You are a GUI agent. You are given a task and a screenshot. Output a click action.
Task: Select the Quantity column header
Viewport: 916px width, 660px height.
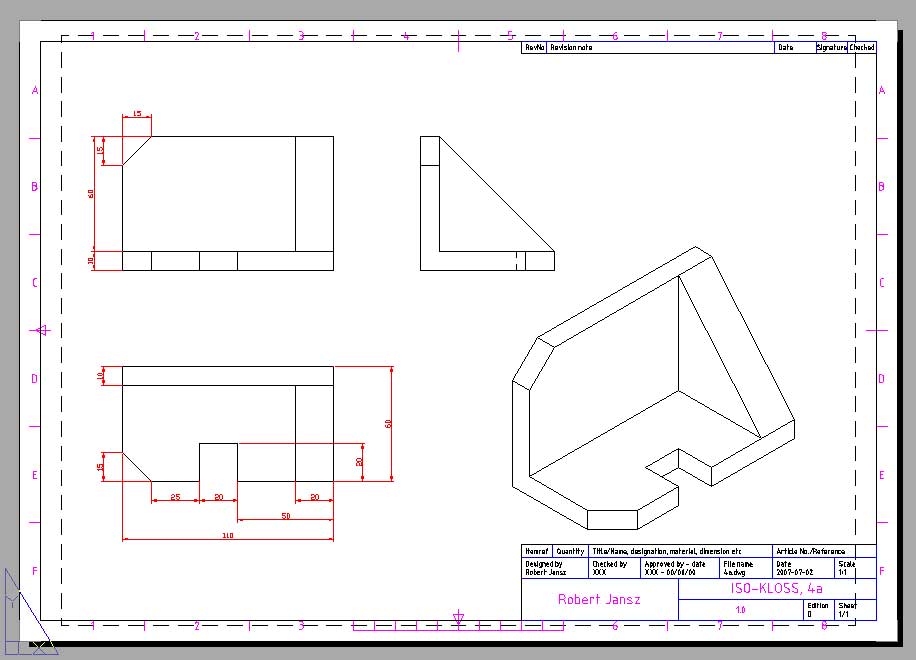(570, 551)
